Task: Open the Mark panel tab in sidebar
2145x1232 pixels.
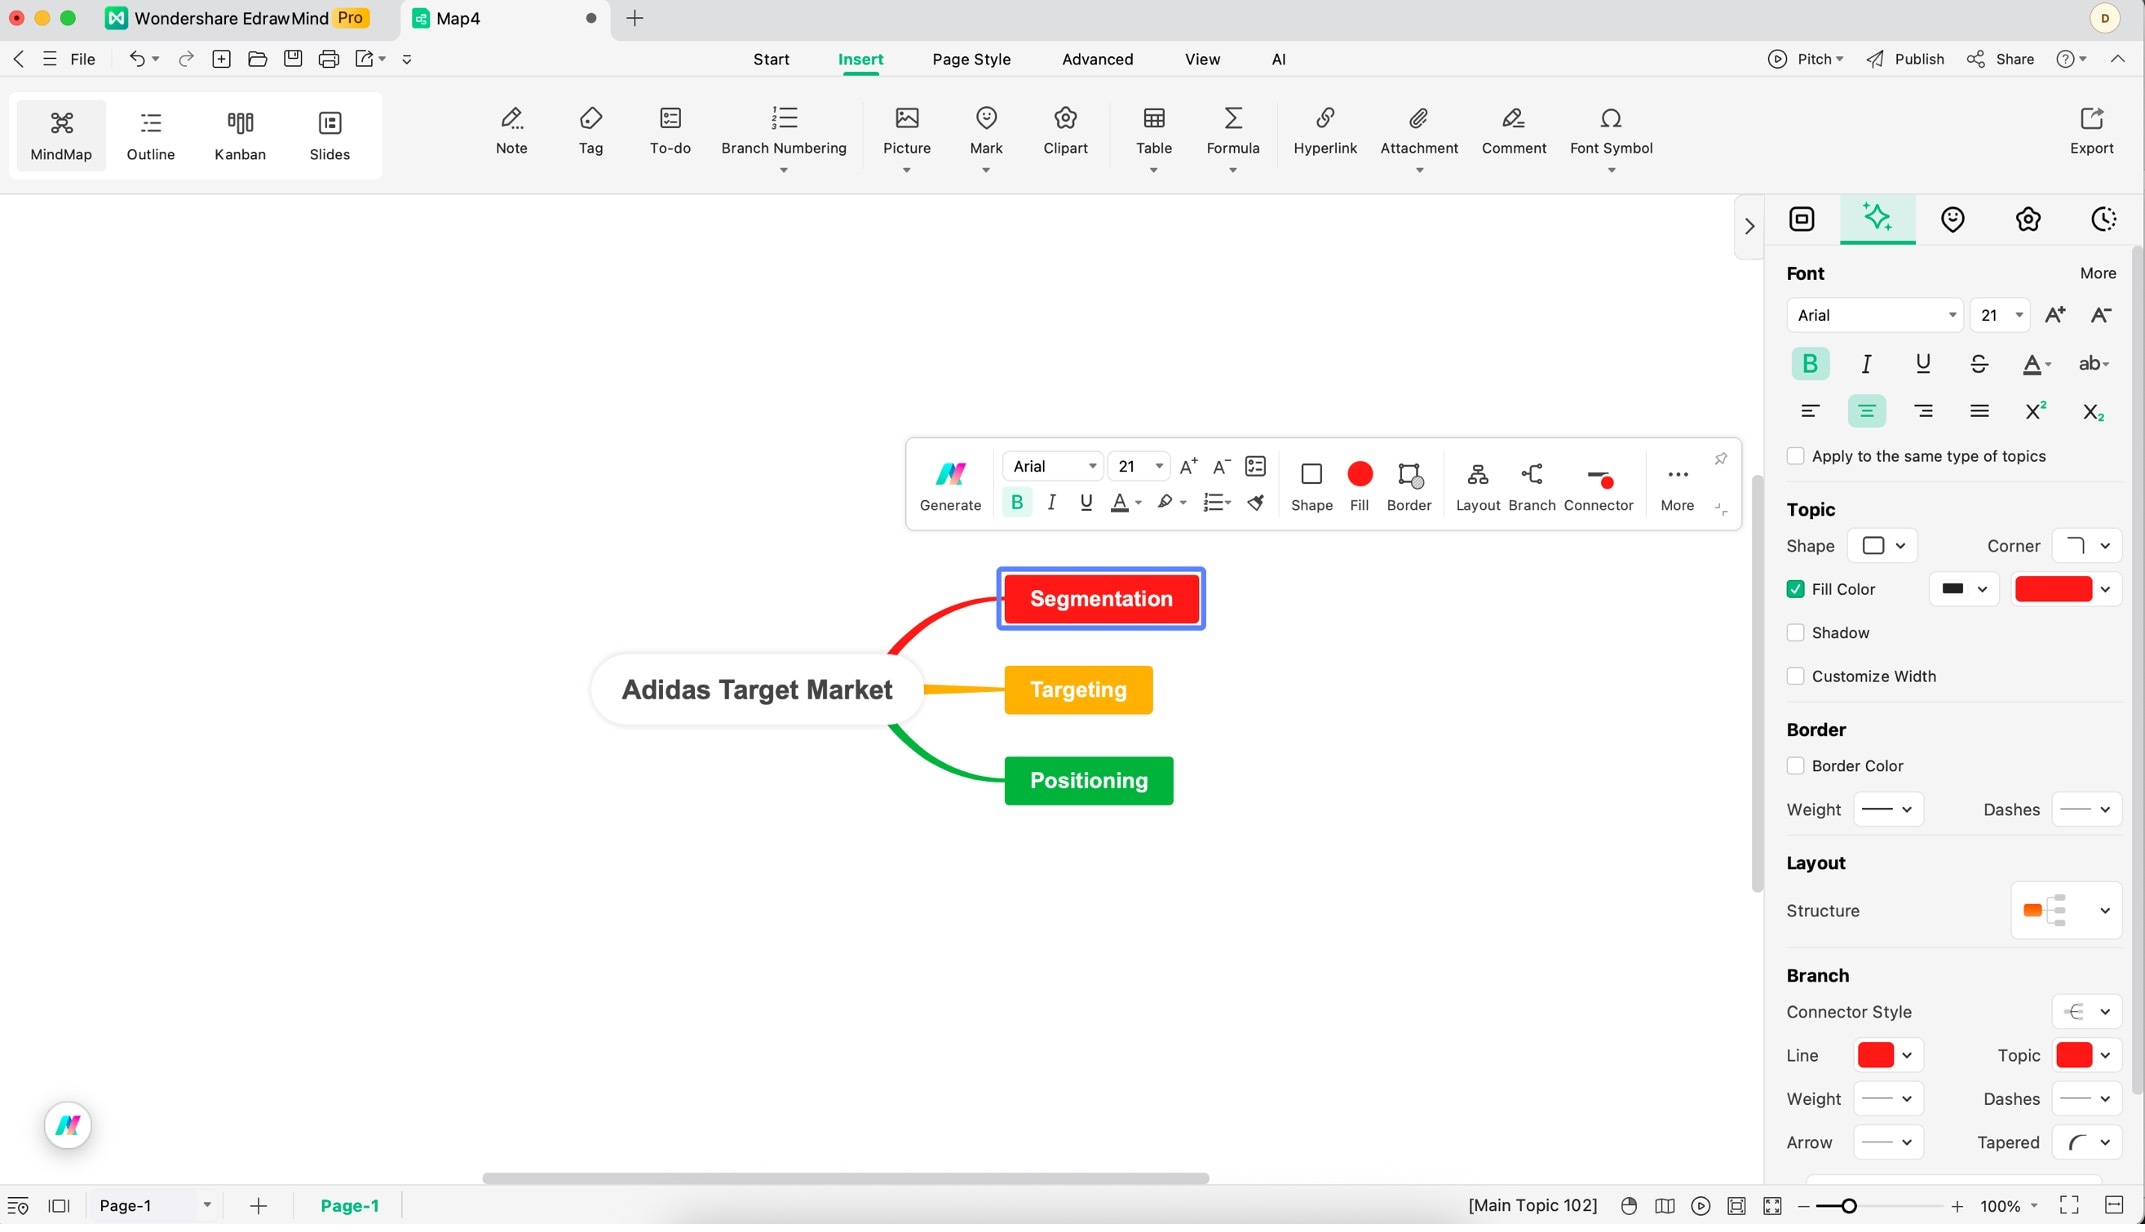Action: click(x=1952, y=219)
